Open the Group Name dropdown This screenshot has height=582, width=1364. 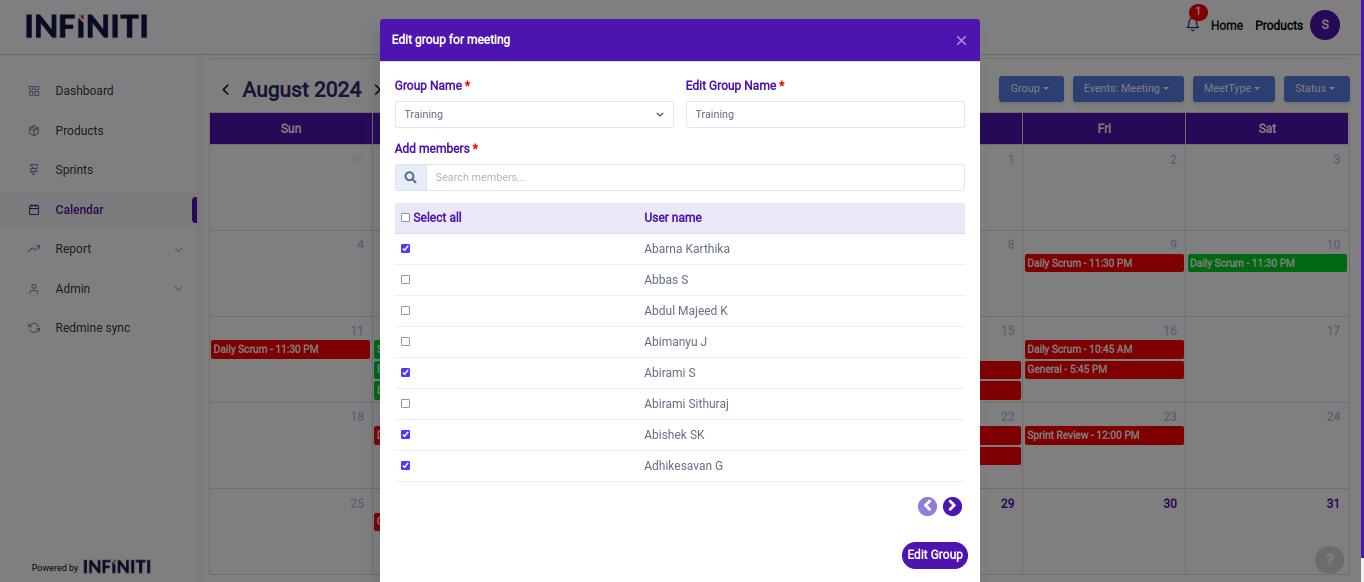(x=534, y=115)
